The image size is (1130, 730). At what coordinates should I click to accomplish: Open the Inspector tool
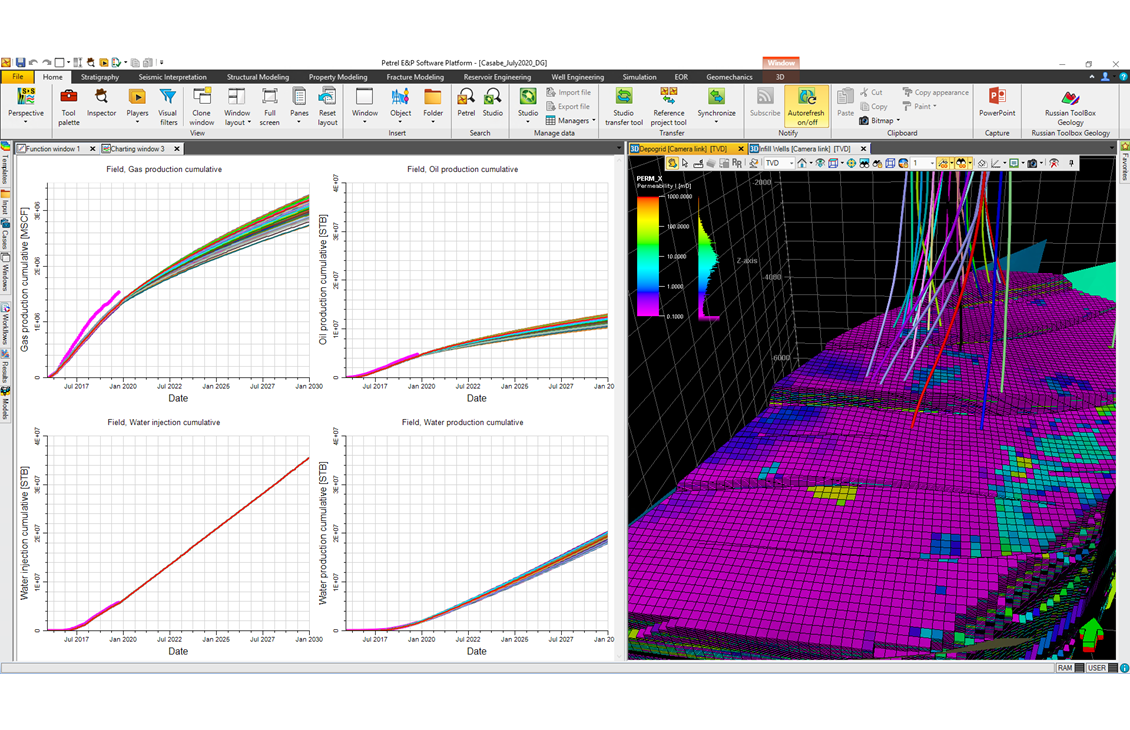(101, 105)
